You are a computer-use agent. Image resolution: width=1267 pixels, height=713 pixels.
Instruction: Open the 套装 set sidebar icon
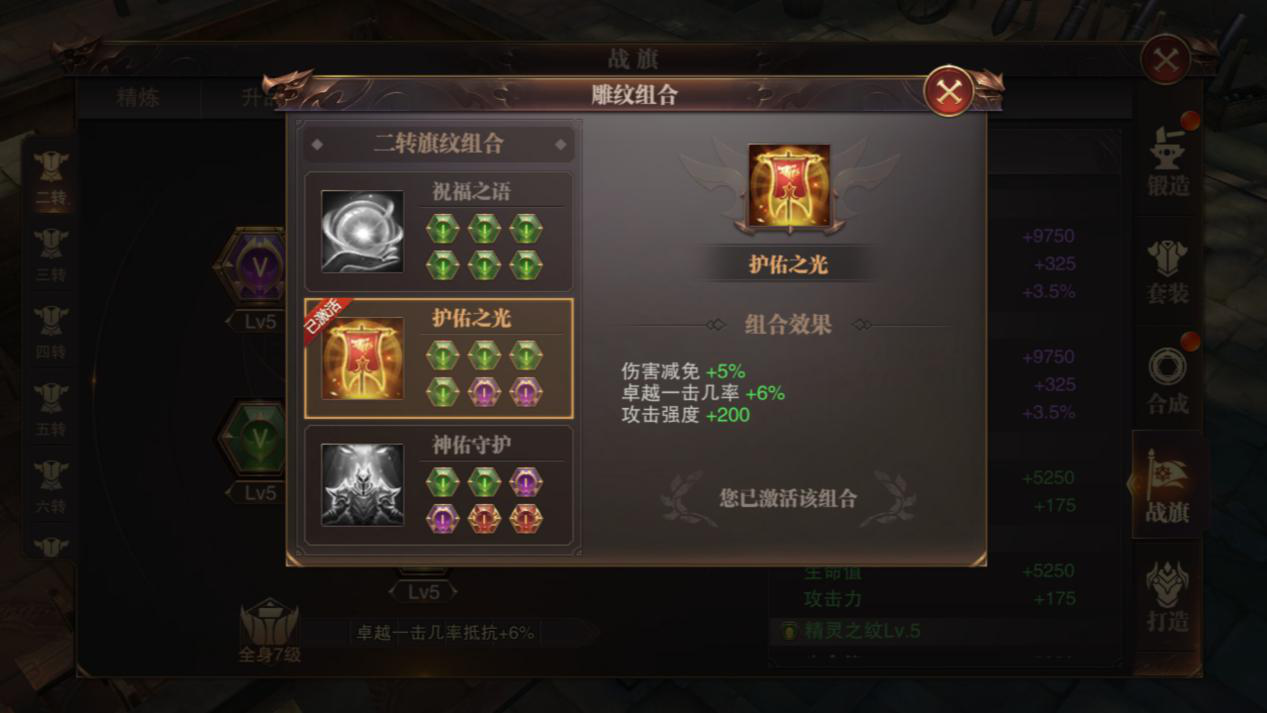pyautogui.click(x=1167, y=269)
